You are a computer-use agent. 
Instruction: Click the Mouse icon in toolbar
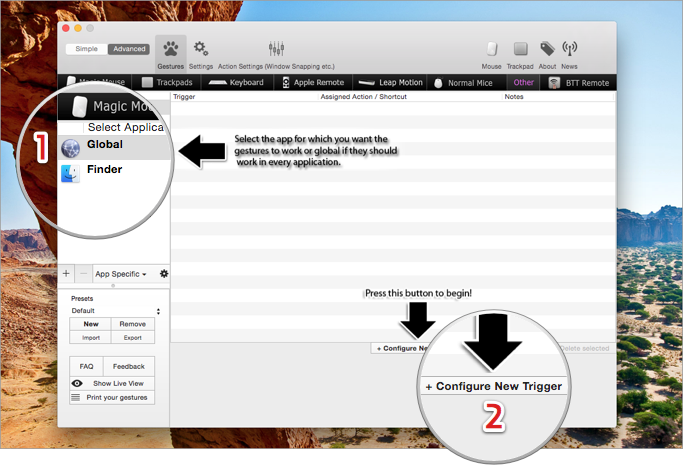pos(492,49)
